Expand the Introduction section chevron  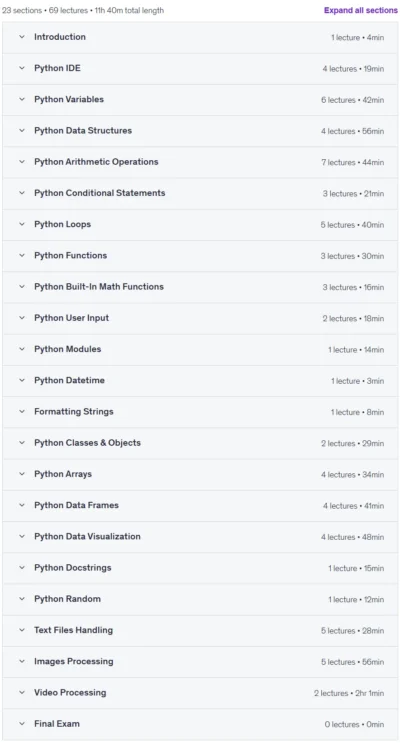(22, 36)
